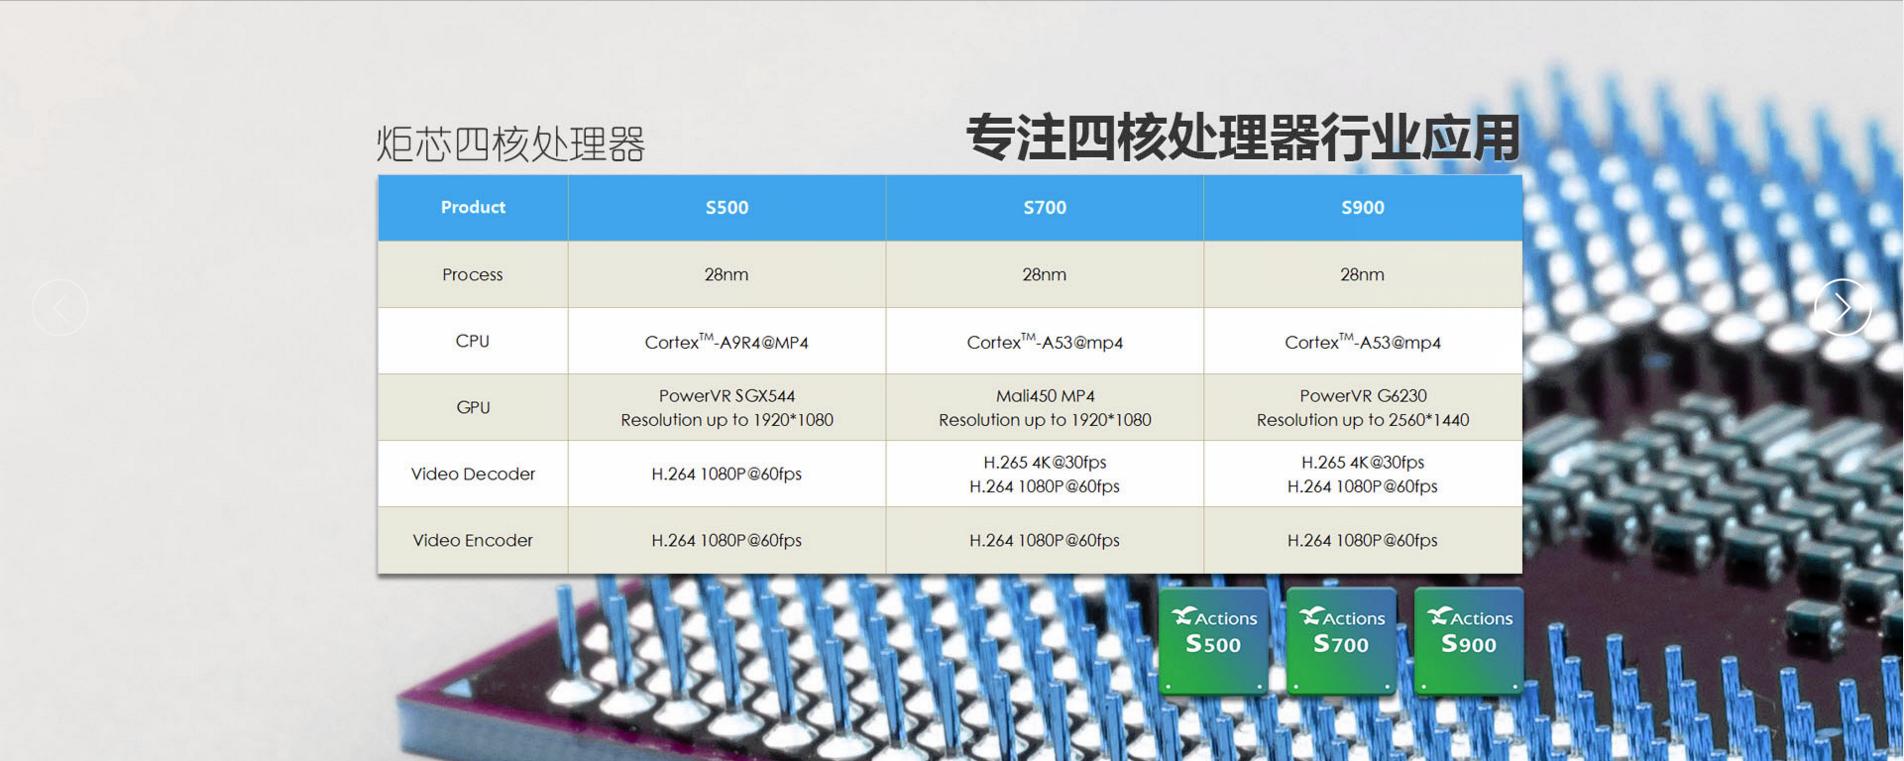Click the S900 Cortex-A53@mp4 cell

[x=1363, y=341]
